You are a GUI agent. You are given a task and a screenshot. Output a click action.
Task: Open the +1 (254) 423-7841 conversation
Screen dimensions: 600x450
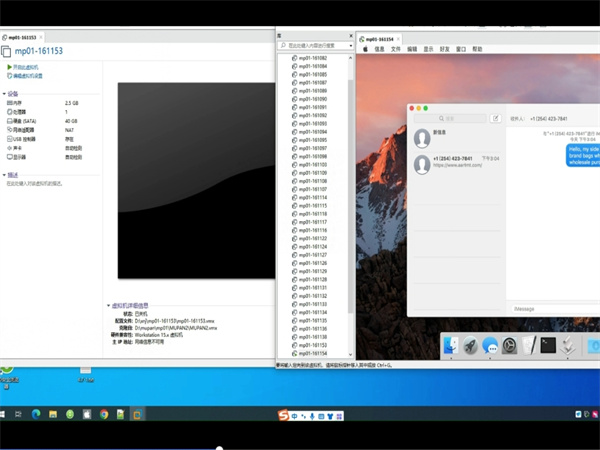[455, 160]
